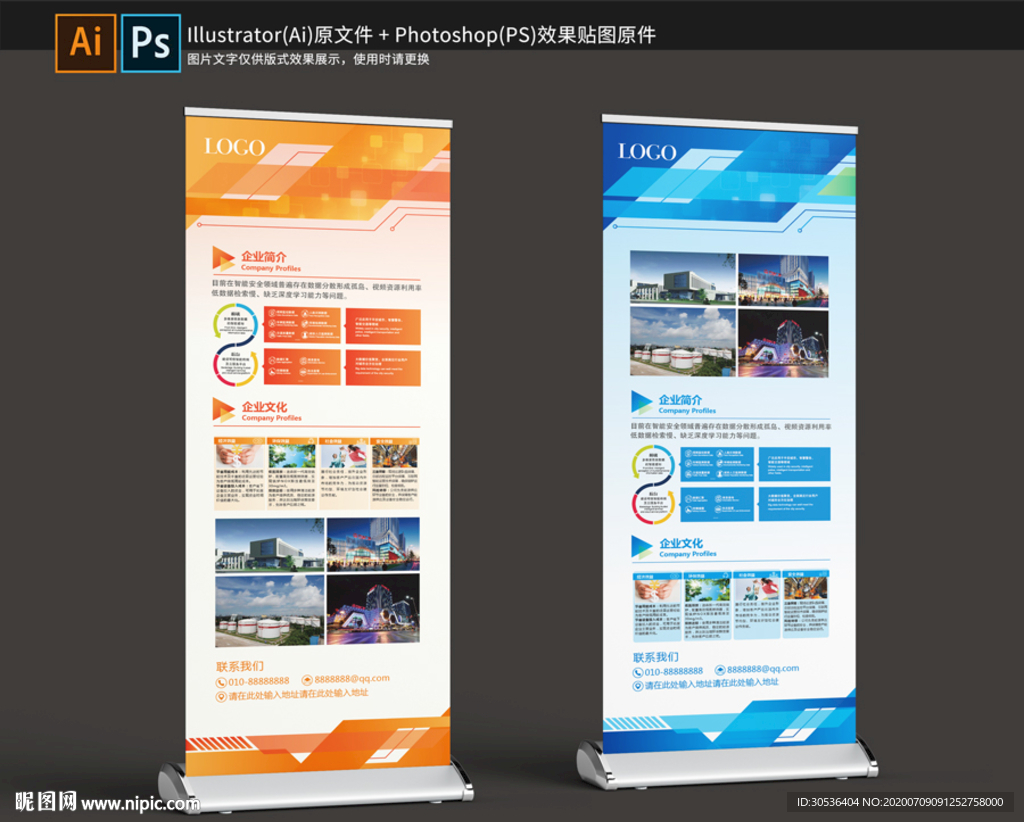Click the red-yellow circular diagram on orange banner
The width and height of the screenshot is (1024, 822).
coord(235,366)
